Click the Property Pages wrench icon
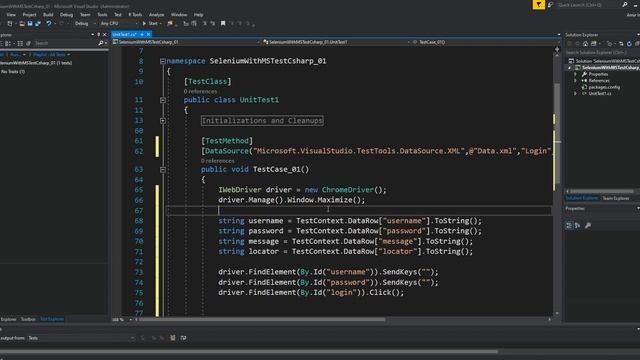640x360 pixels. pos(588,225)
